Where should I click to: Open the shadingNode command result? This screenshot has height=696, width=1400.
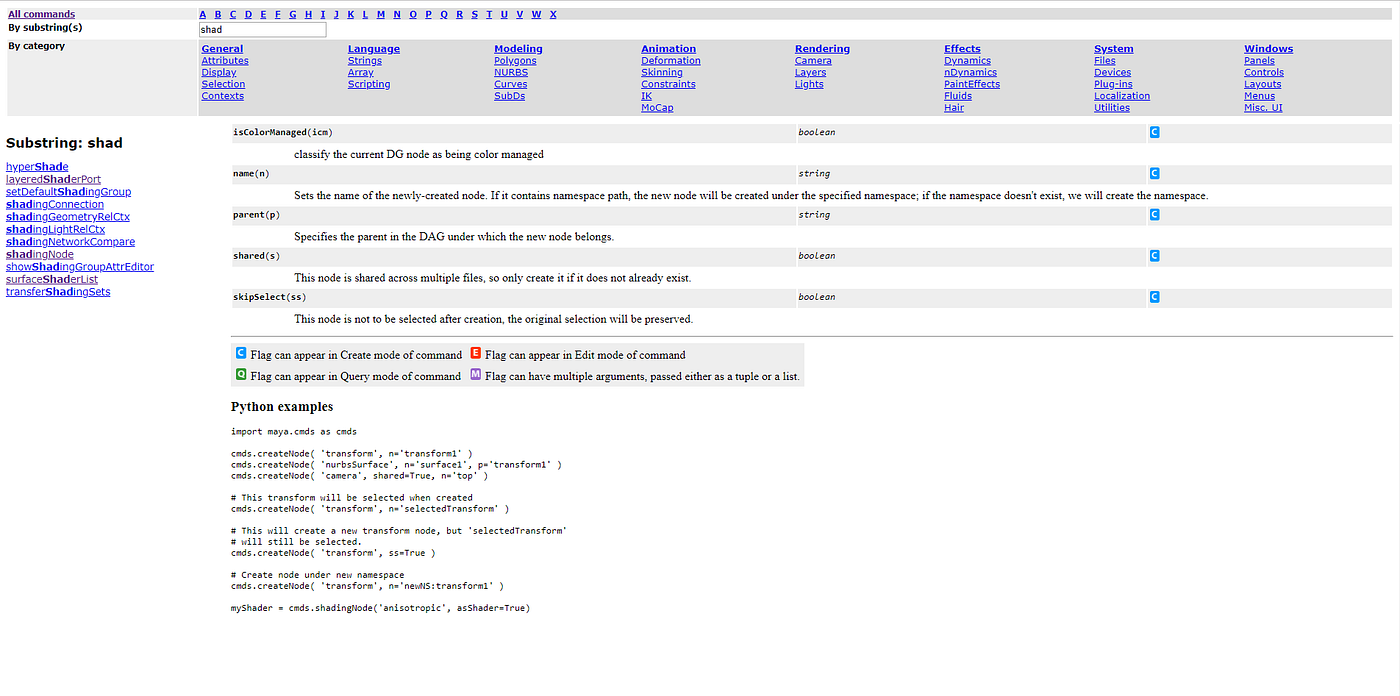[40, 254]
